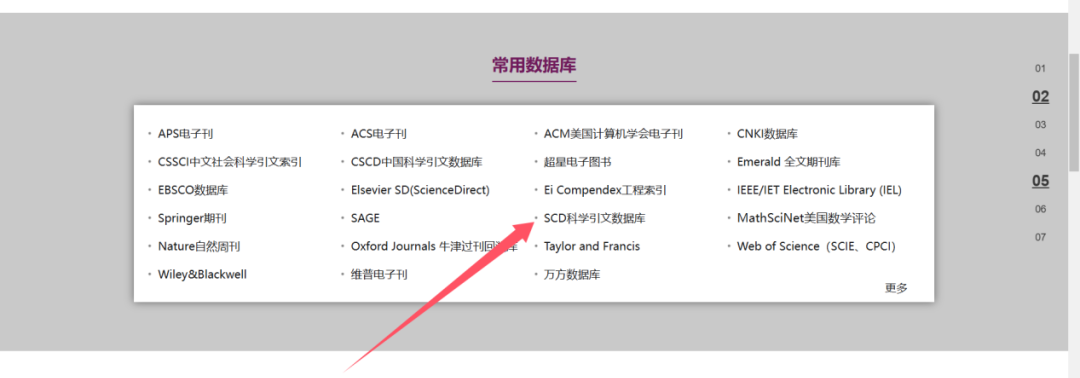
Task: Jump to section 01 in side navigation
Action: (1040, 68)
